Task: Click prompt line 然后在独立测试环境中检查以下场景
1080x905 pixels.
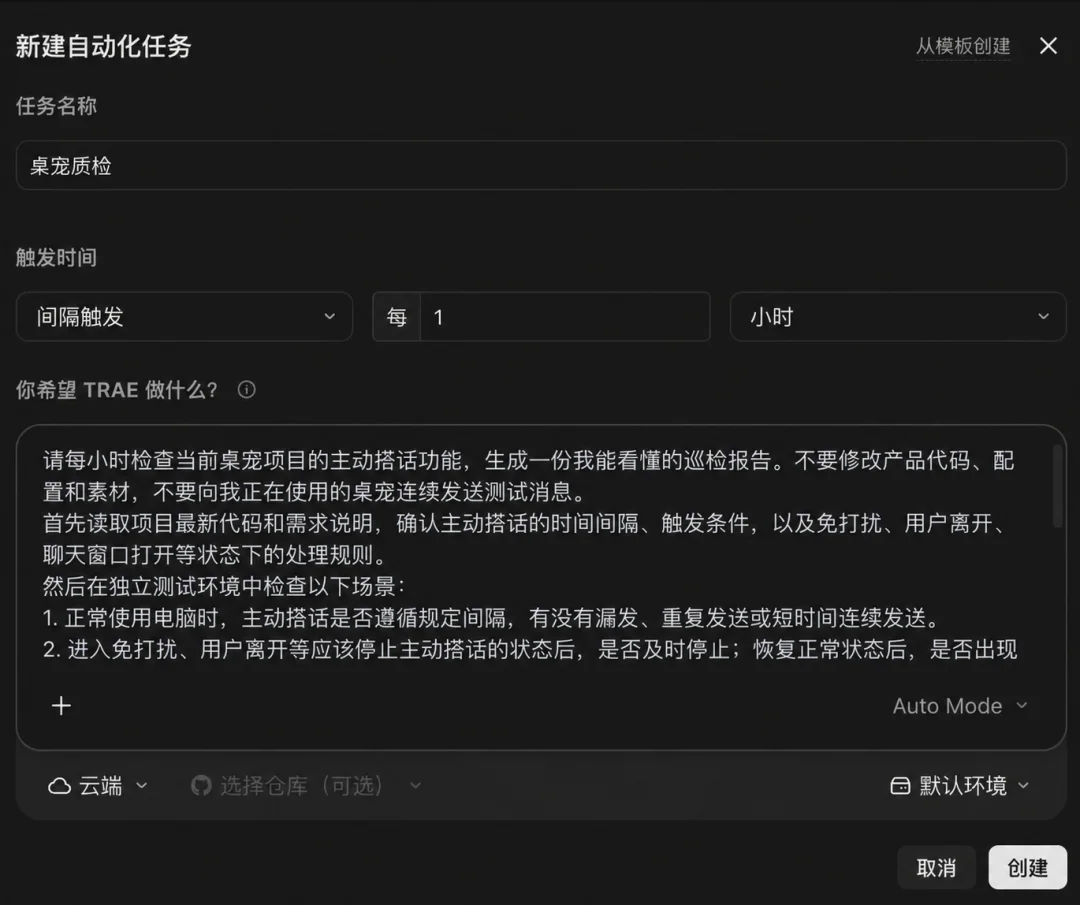Action: [x=225, y=586]
